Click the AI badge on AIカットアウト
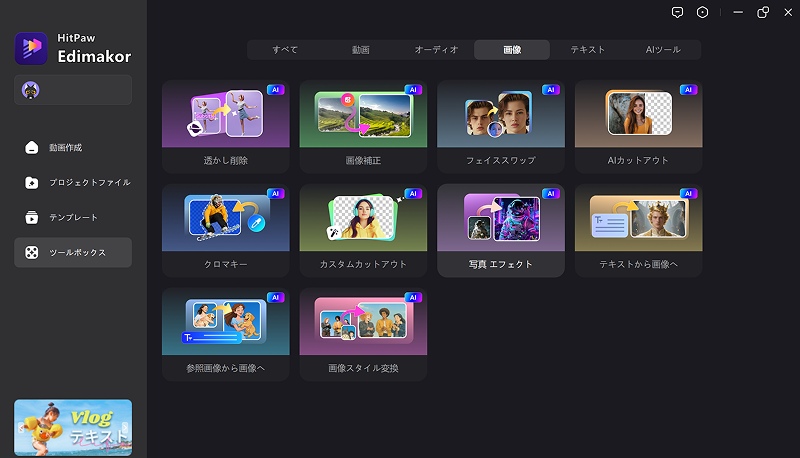 [688, 90]
